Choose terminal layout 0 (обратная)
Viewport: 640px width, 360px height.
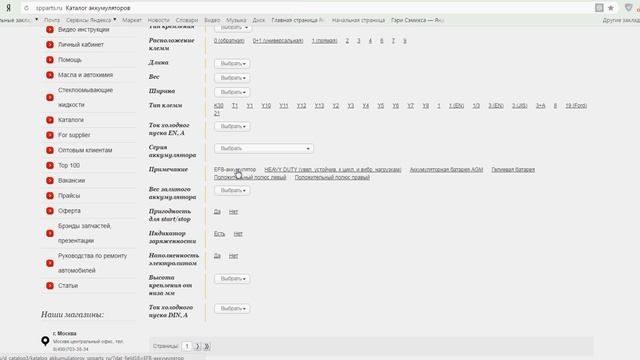pos(229,41)
